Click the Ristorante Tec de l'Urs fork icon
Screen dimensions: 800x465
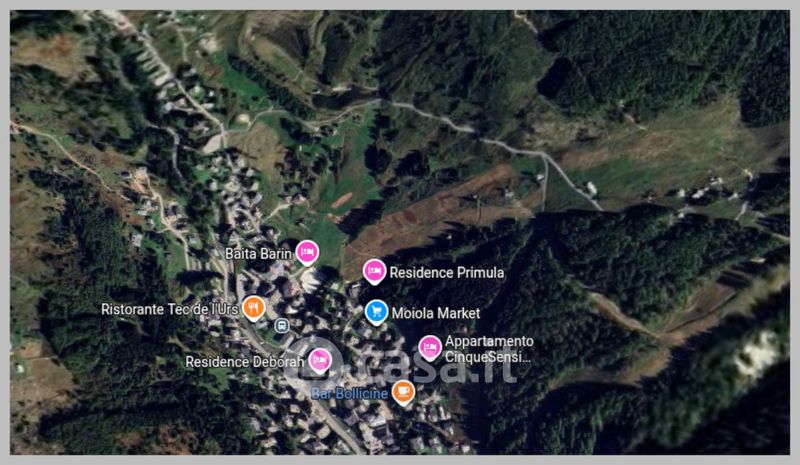254,308
